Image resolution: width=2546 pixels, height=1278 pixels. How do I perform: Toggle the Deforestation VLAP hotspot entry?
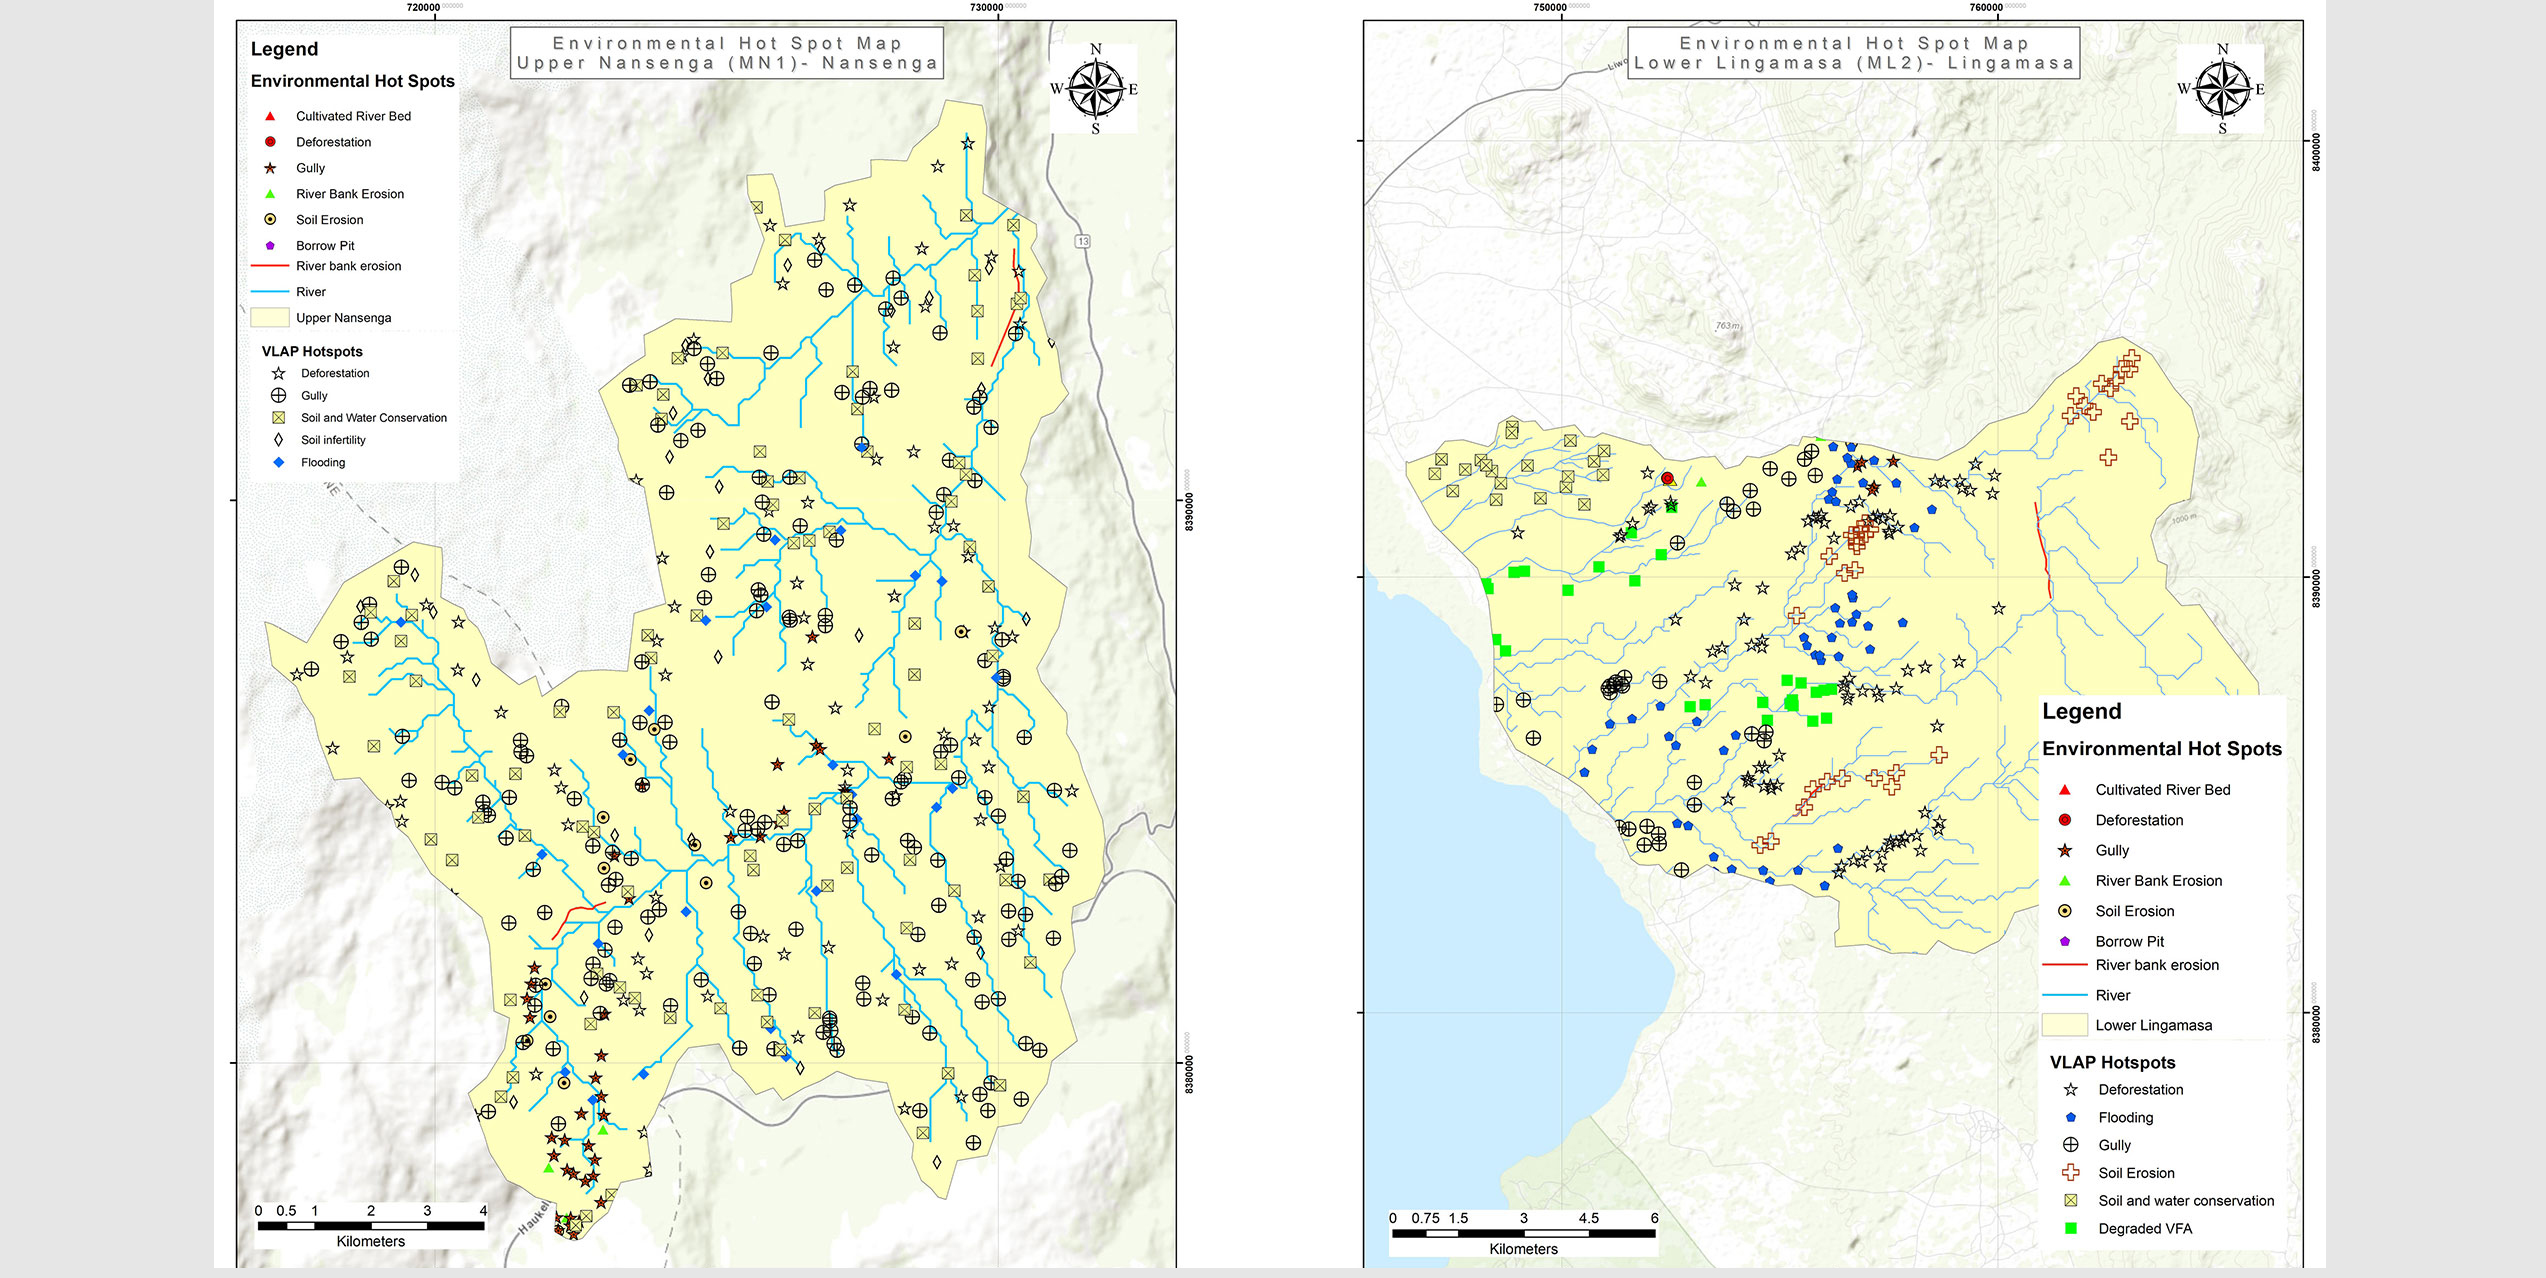pos(278,373)
